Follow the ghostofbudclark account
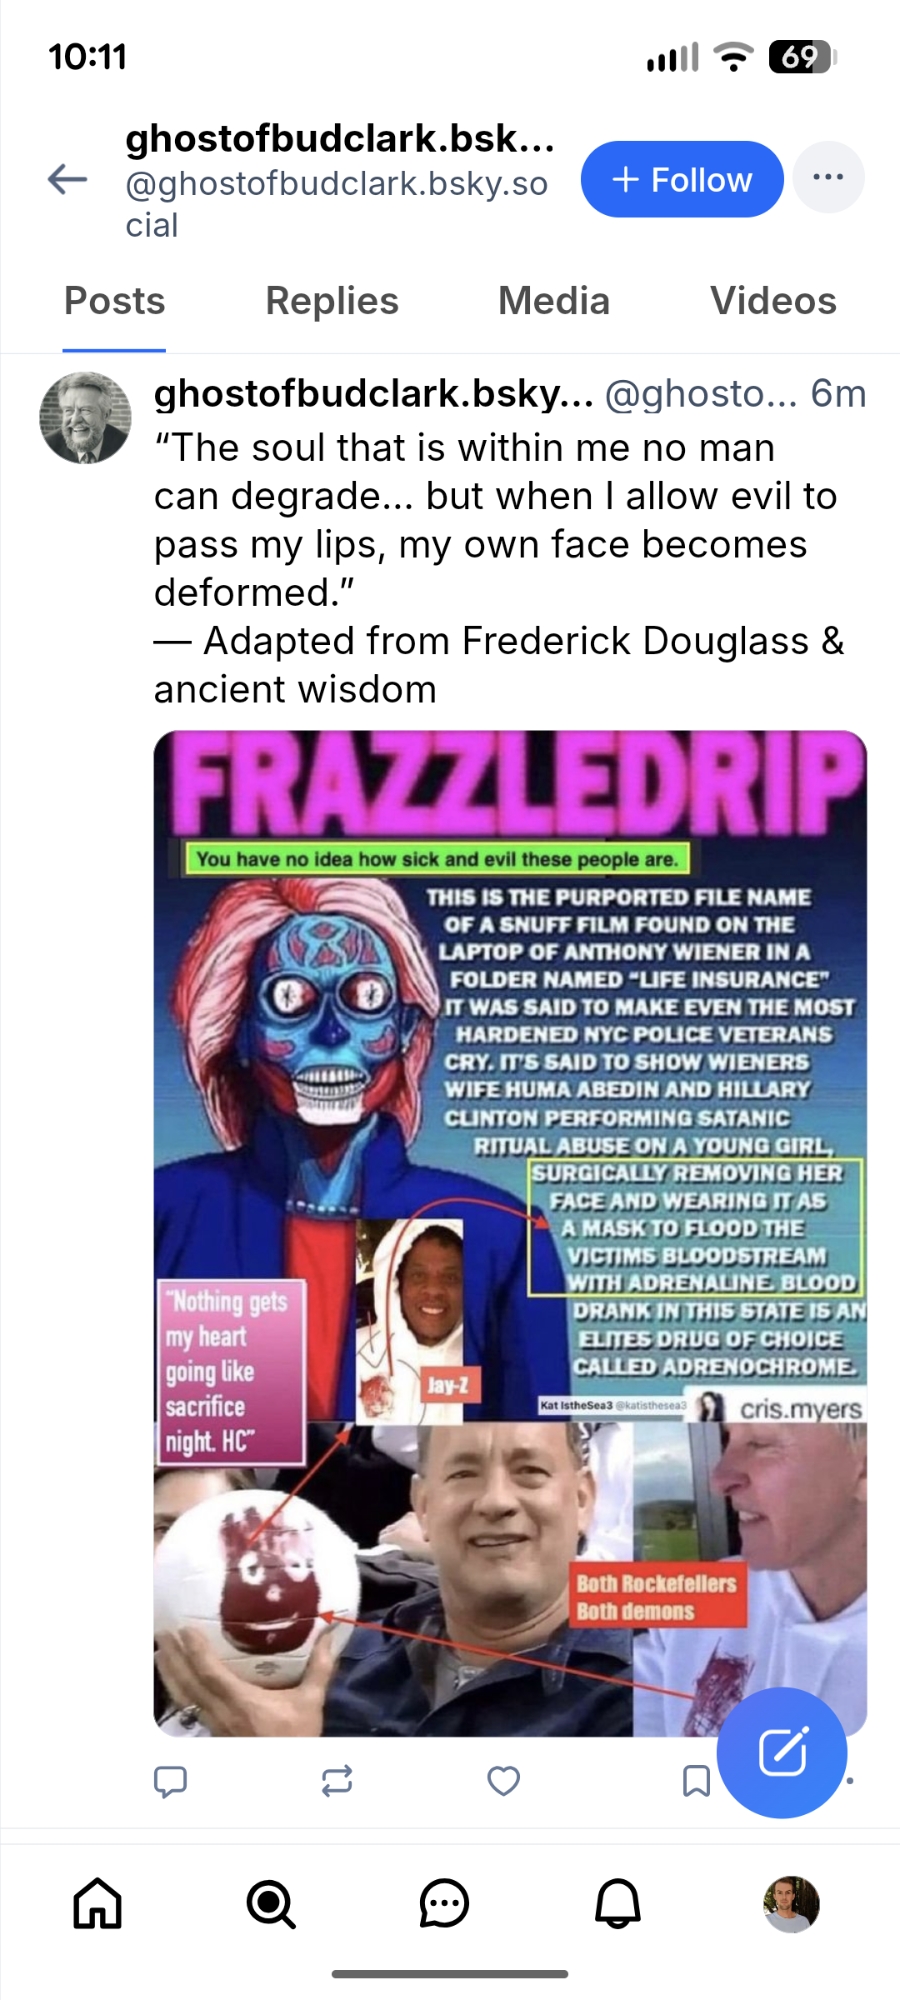This screenshot has height=2000, width=900. (682, 179)
